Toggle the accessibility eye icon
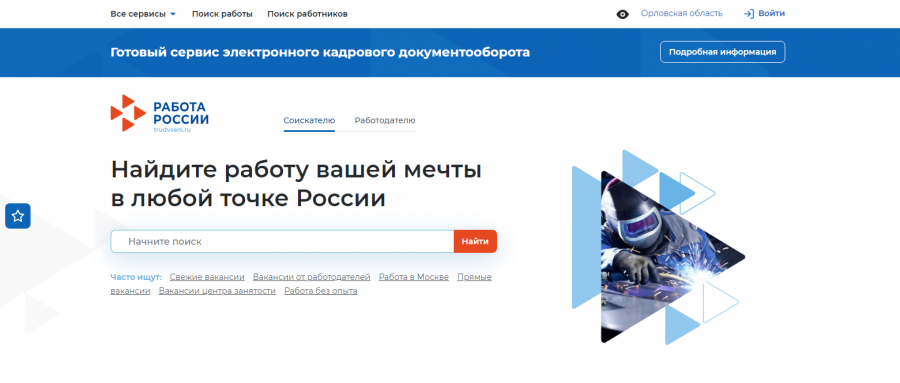The height and width of the screenshot is (383, 900). [x=623, y=14]
